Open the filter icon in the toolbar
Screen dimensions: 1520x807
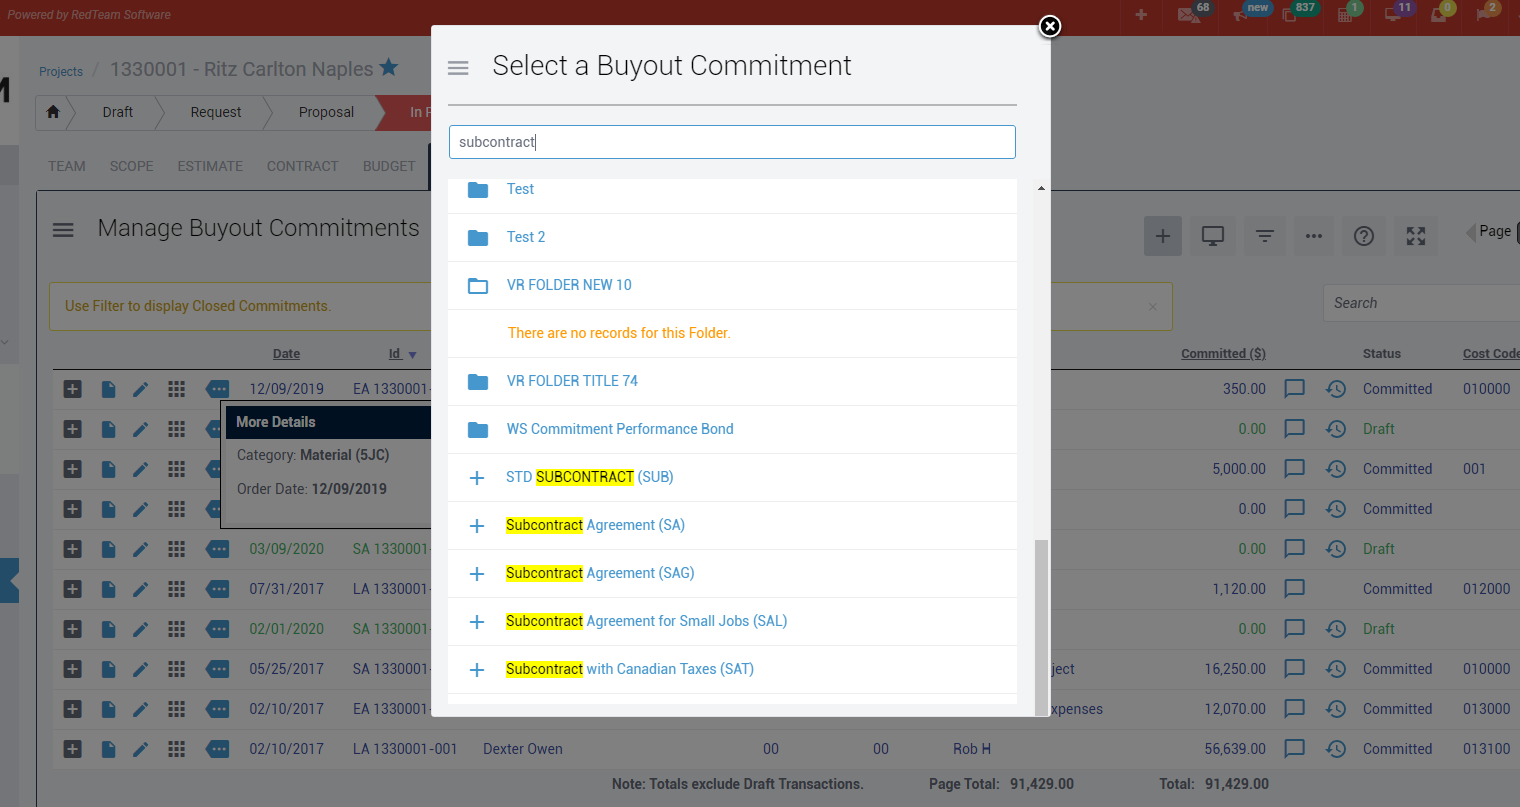coord(1264,236)
